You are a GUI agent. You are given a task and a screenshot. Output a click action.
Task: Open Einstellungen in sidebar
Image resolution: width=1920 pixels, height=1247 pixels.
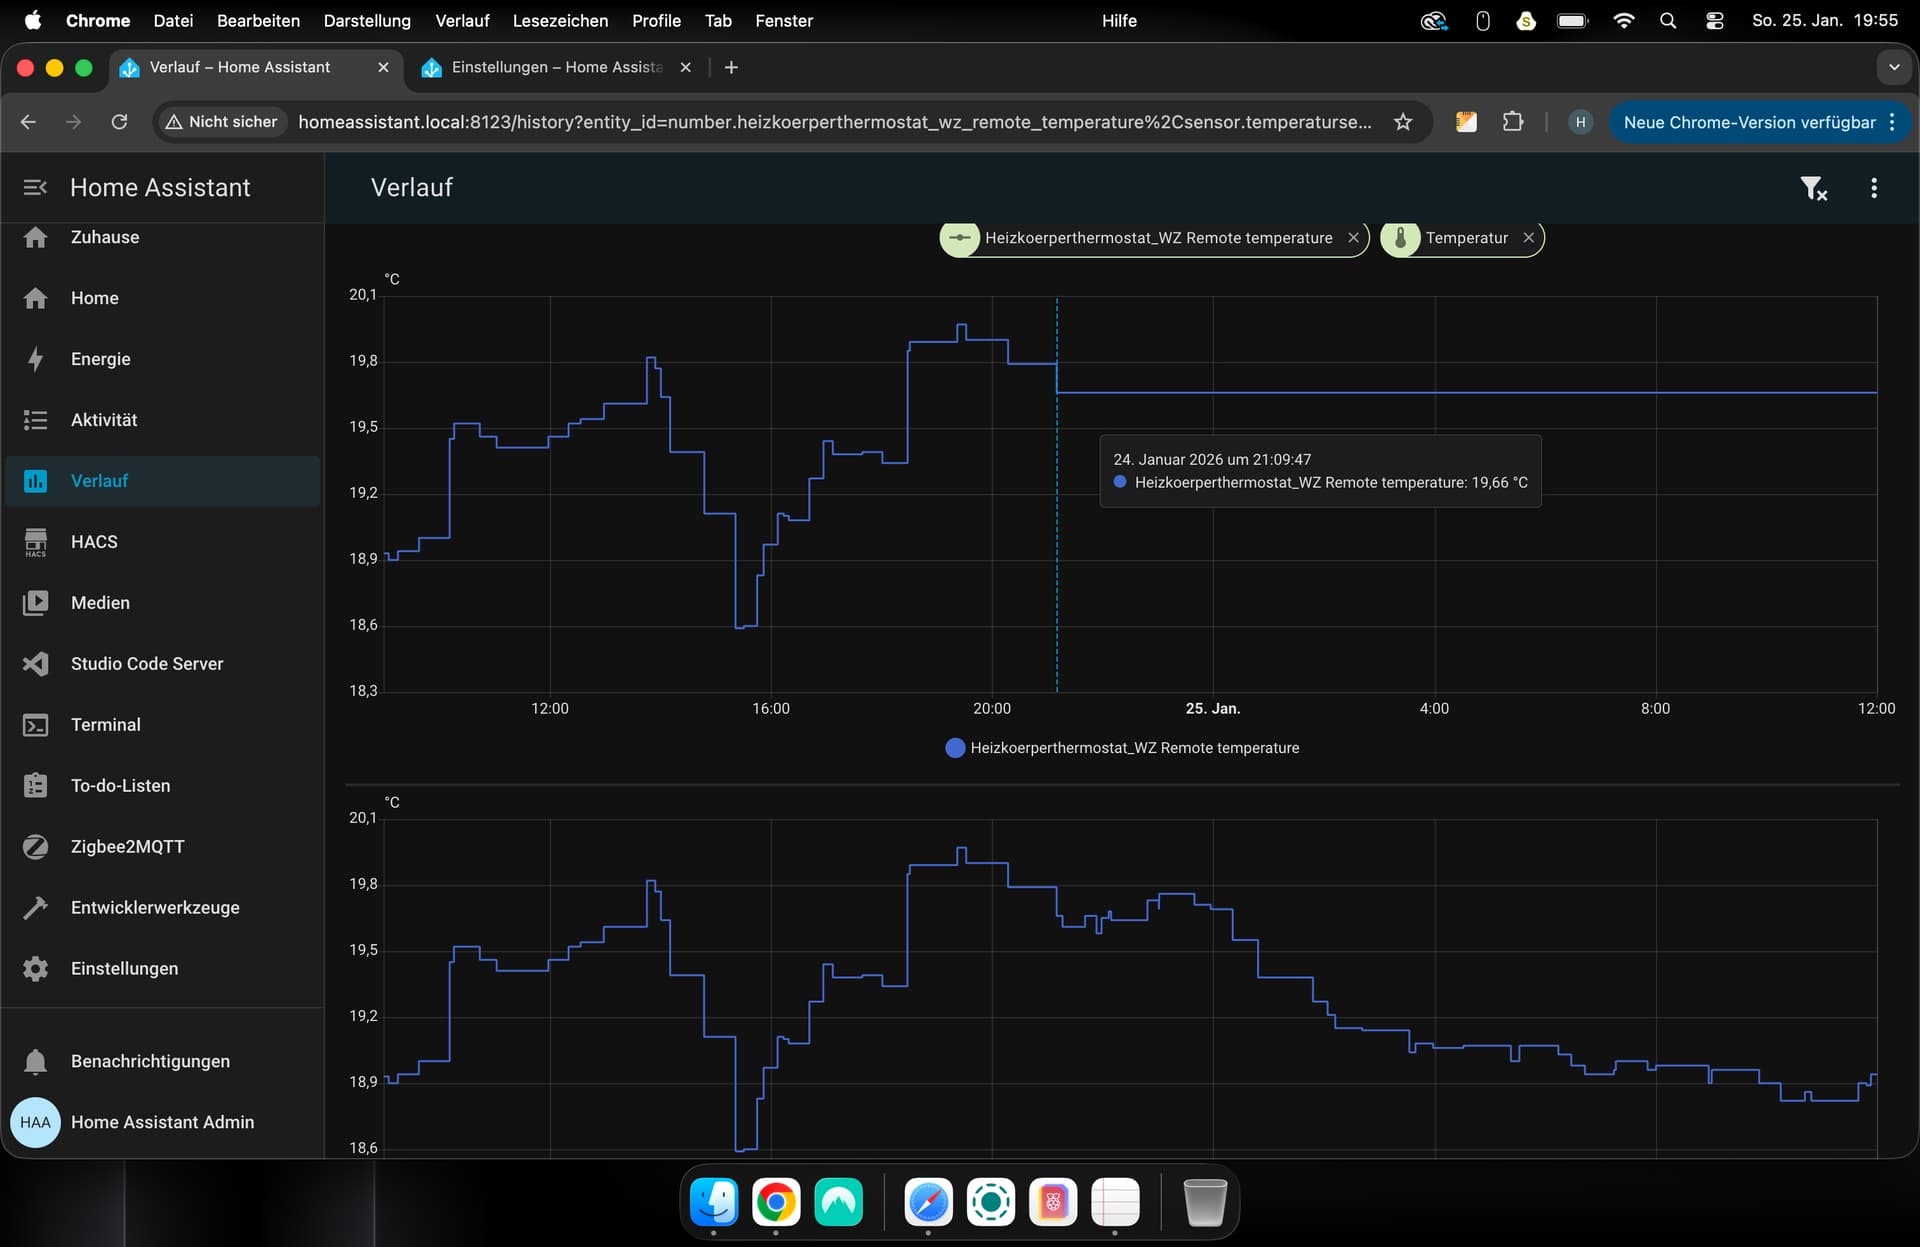click(160, 969)
